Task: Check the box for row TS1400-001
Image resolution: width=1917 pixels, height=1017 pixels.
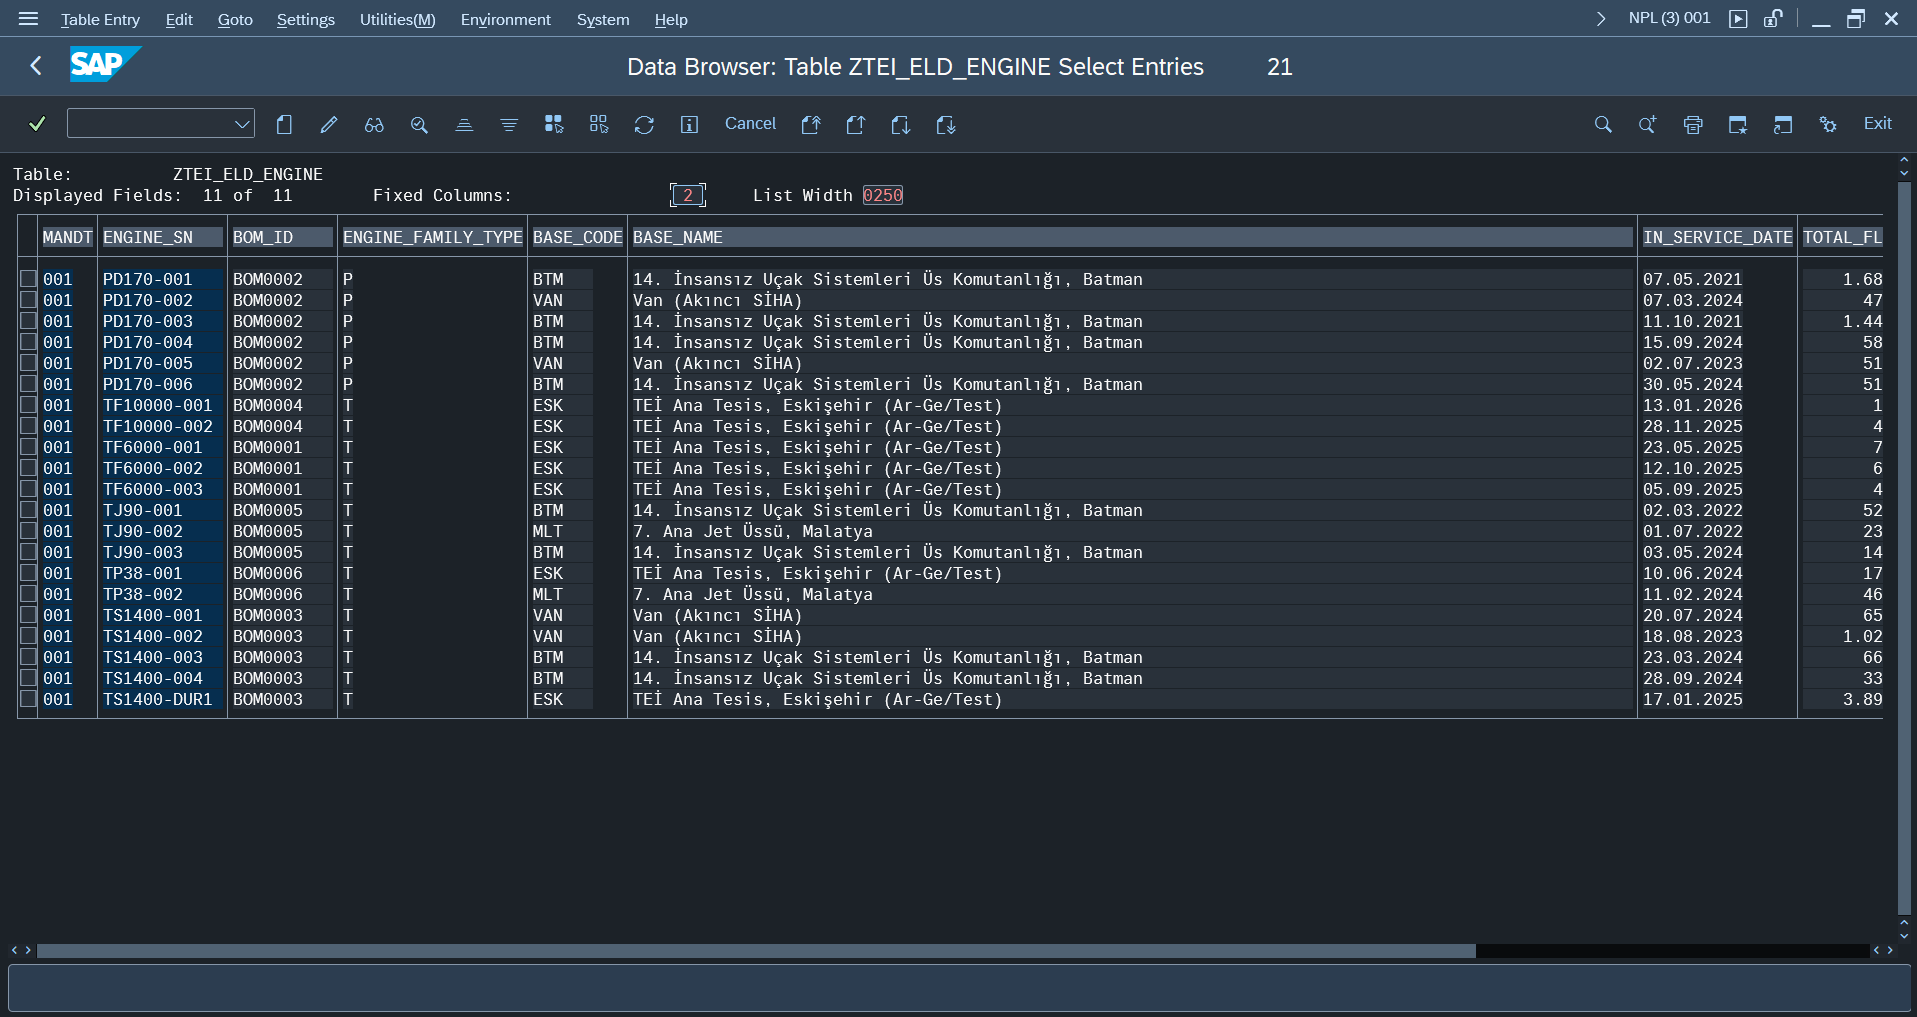Action: point(28,615)
